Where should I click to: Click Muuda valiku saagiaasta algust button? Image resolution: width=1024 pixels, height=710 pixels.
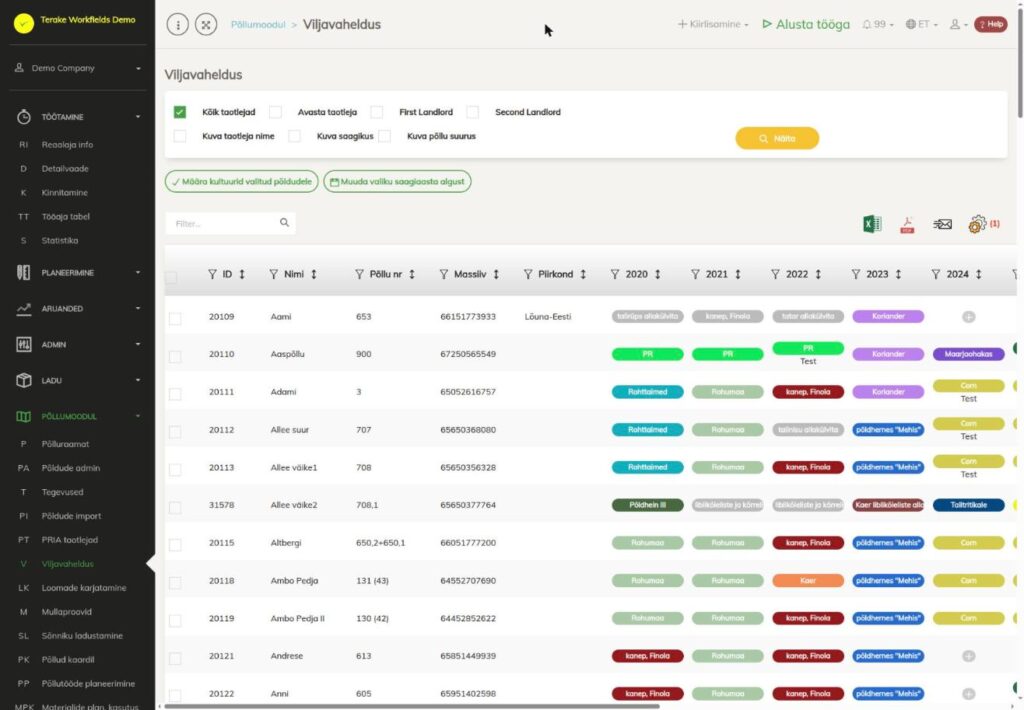point(397,182)
